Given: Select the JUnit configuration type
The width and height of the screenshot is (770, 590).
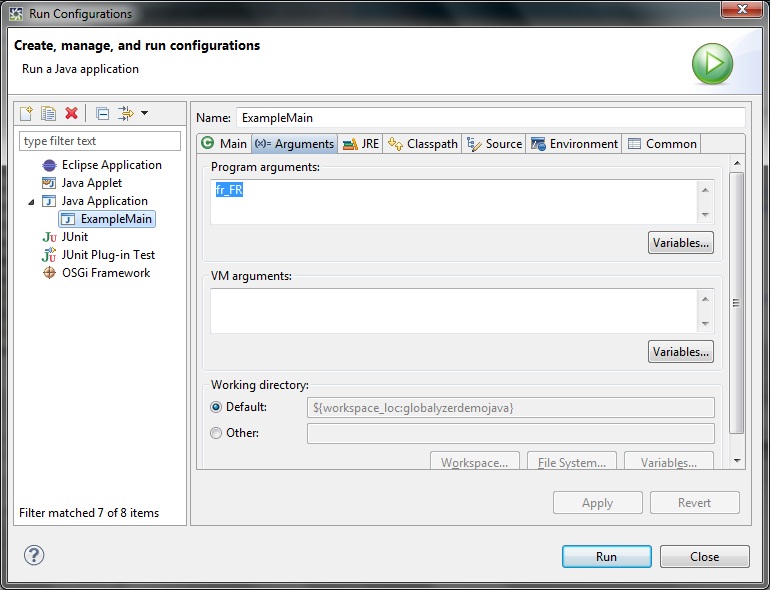Looking at the screenshot, I should pyautogui.click(x=74, y=237).
